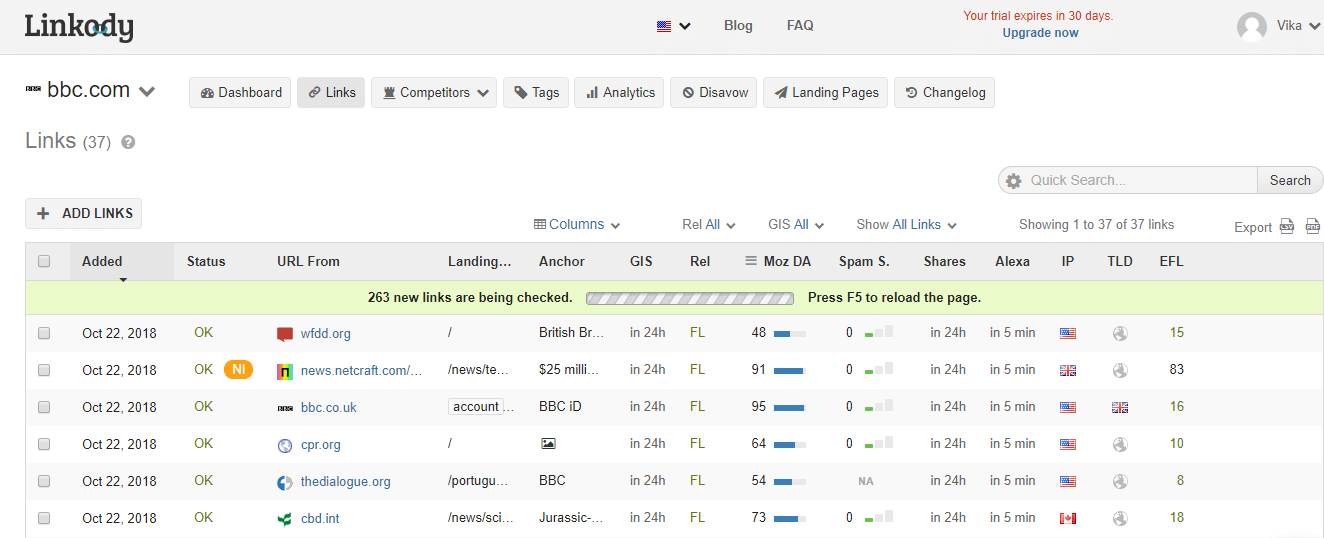Check the thedialogue.org row checkbox

[x=44, y=481]
